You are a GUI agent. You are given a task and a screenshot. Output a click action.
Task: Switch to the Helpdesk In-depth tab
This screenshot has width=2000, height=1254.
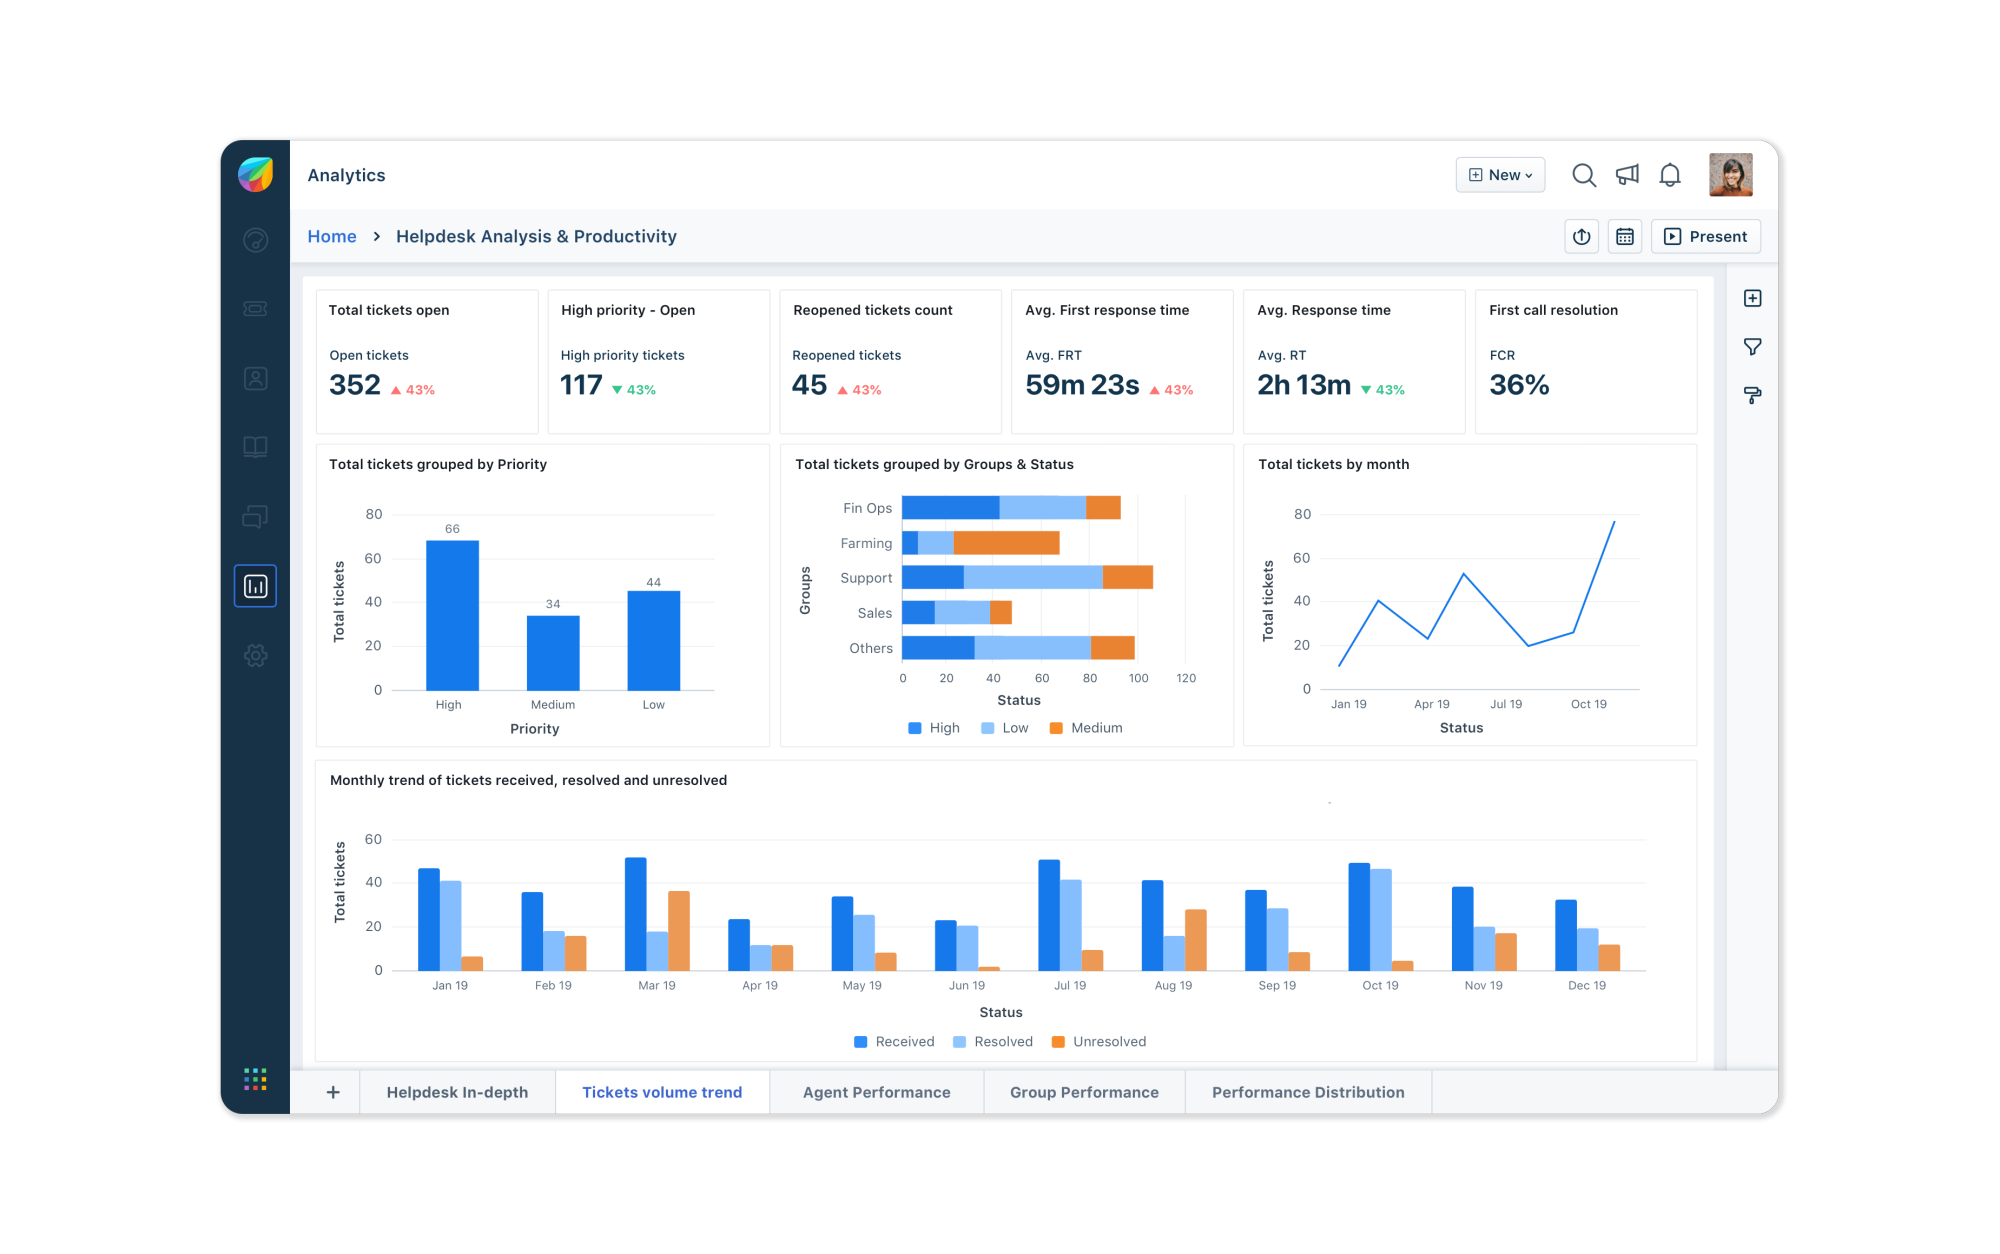457,1091
